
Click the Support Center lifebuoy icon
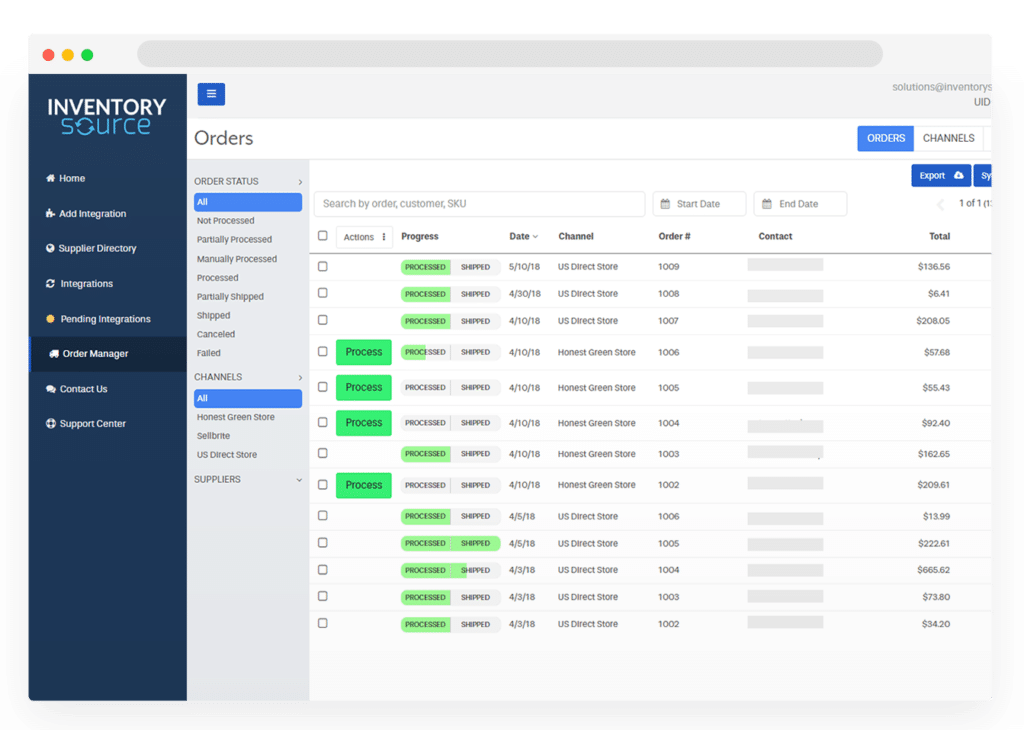click(50, 424)
